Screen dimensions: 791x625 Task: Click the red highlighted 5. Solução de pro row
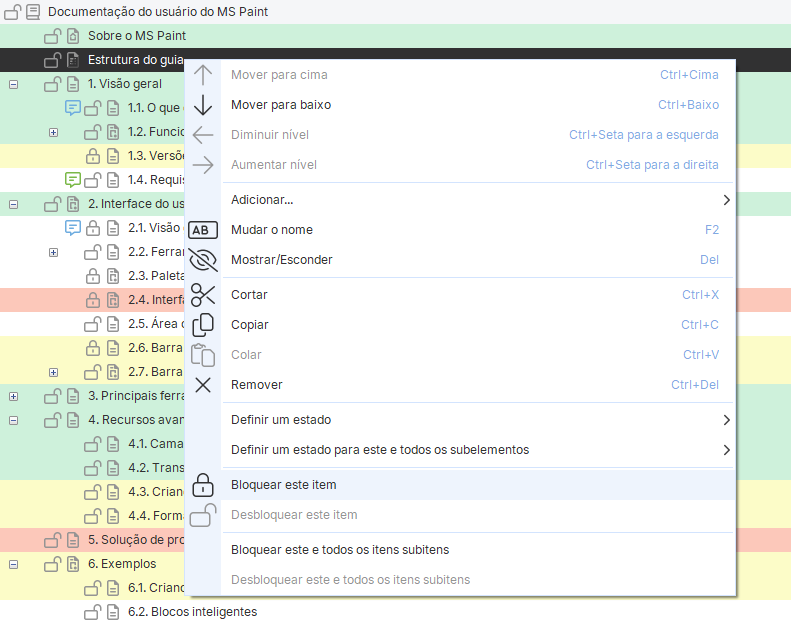coord(135,540)
